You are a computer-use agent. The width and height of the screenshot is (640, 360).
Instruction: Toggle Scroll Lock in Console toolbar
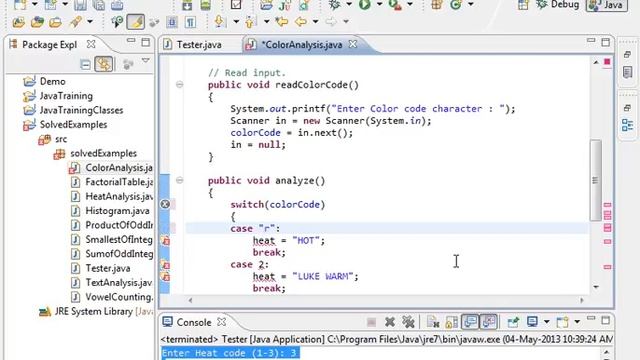(451, 322)
